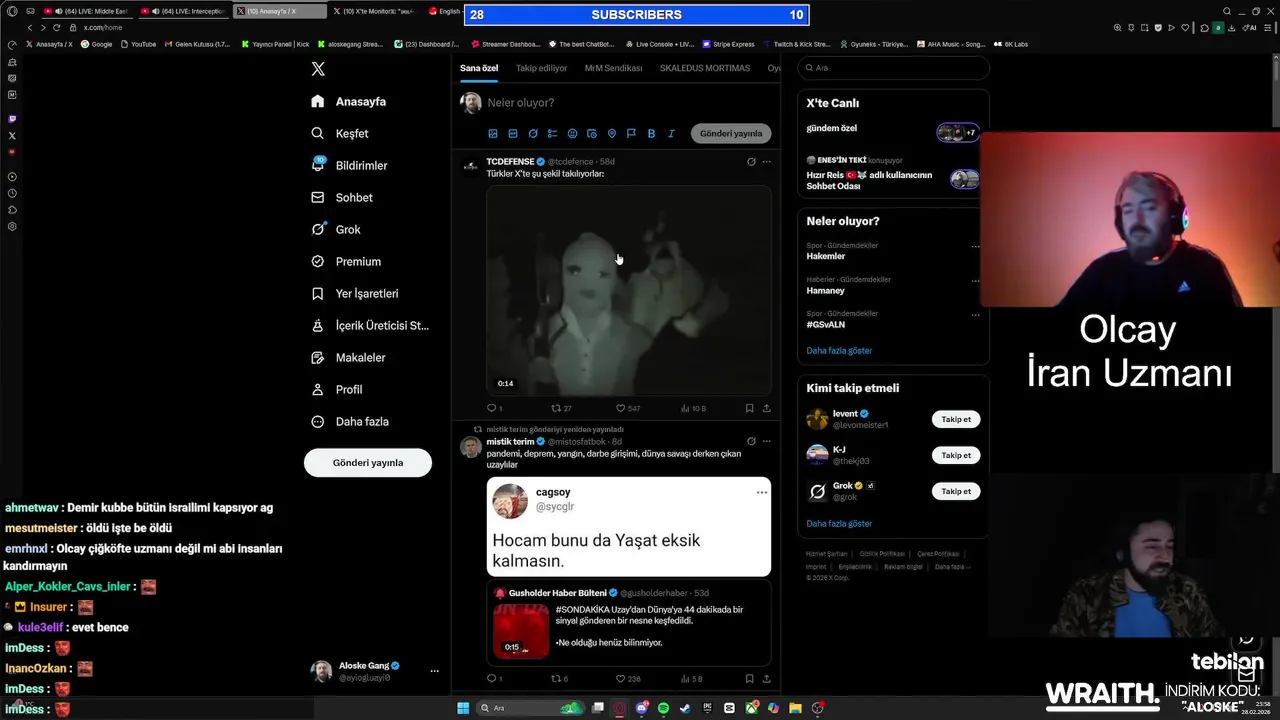Switch to SKALEDUS MORTIMAS tab

[x=705, y=68]
